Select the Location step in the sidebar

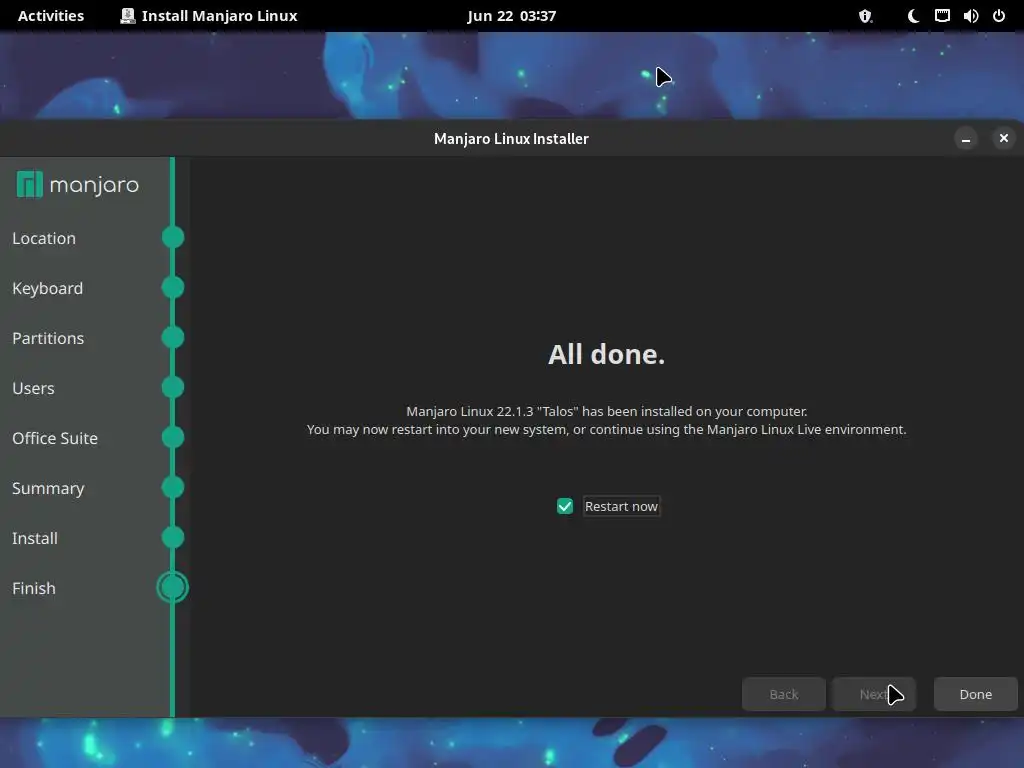coord(44,238)
